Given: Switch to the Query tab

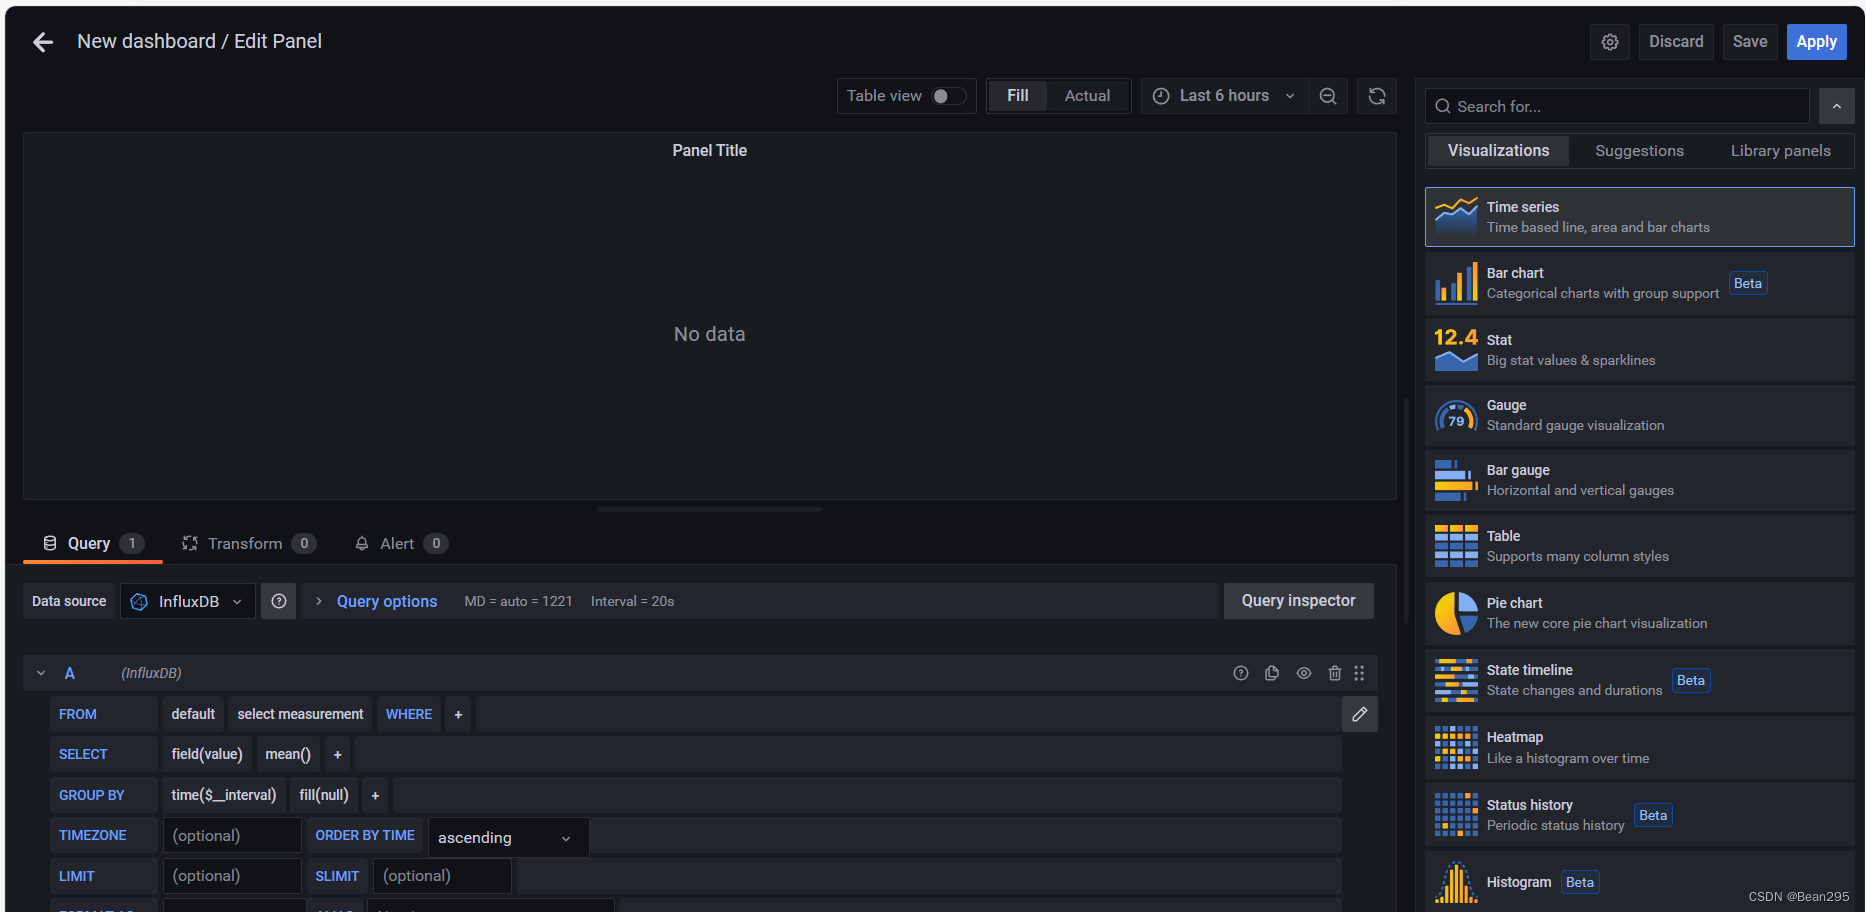Looking at the screenshot, I should [x=93, y=543].
